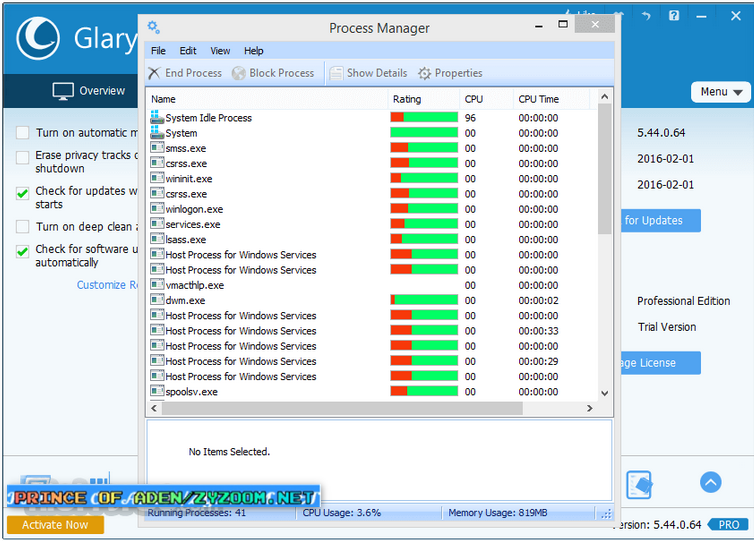Open the View menu
Viewport: 754px width, 541px height.
coord(220,50)
